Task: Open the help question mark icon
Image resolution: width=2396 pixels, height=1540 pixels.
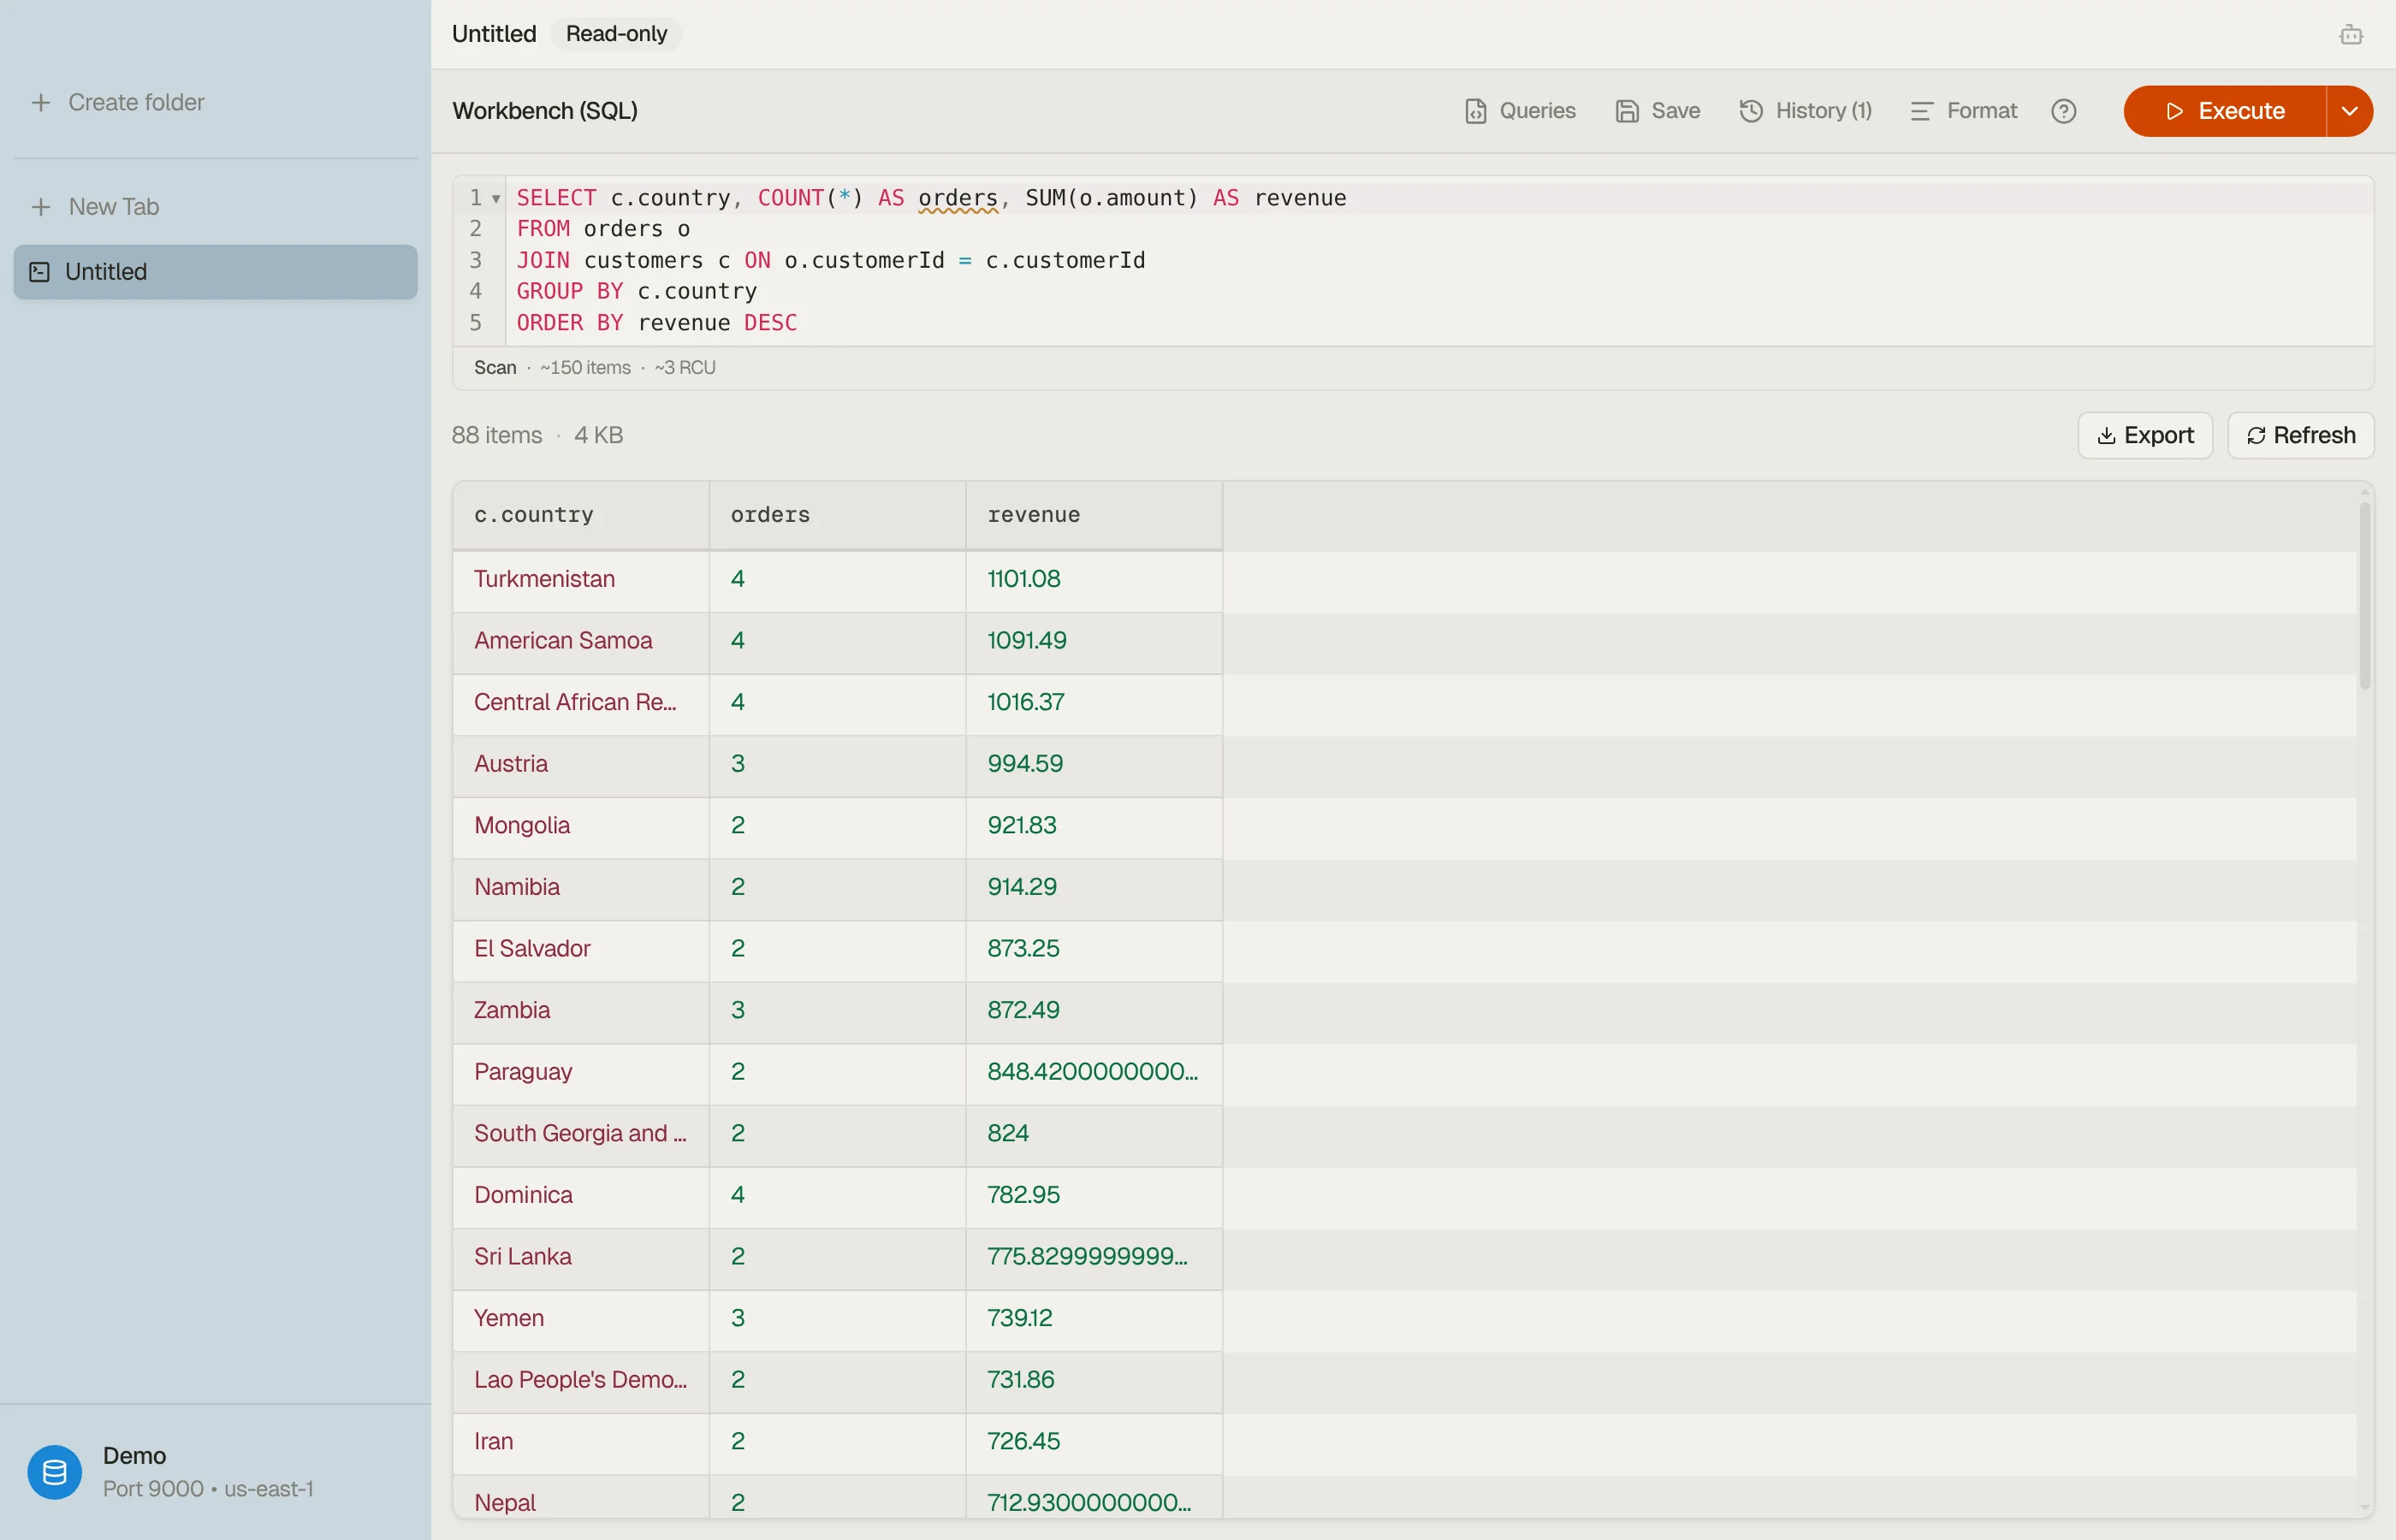Action: coord(2063,111)
